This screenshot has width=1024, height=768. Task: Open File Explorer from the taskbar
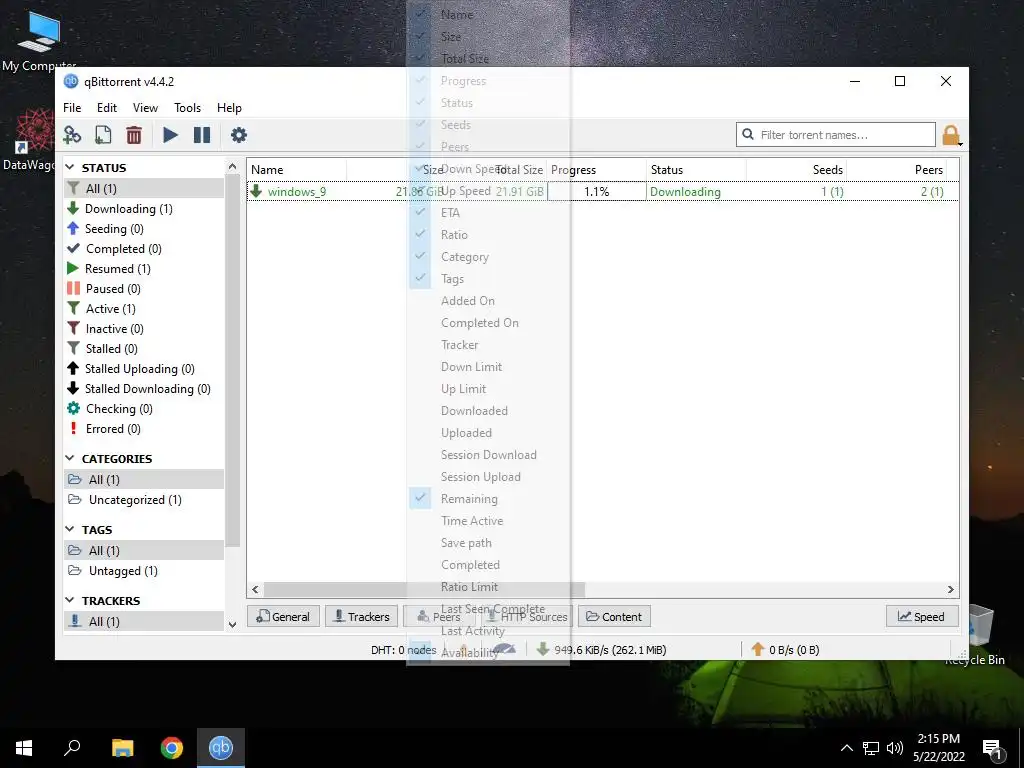(x=122, y=748)
